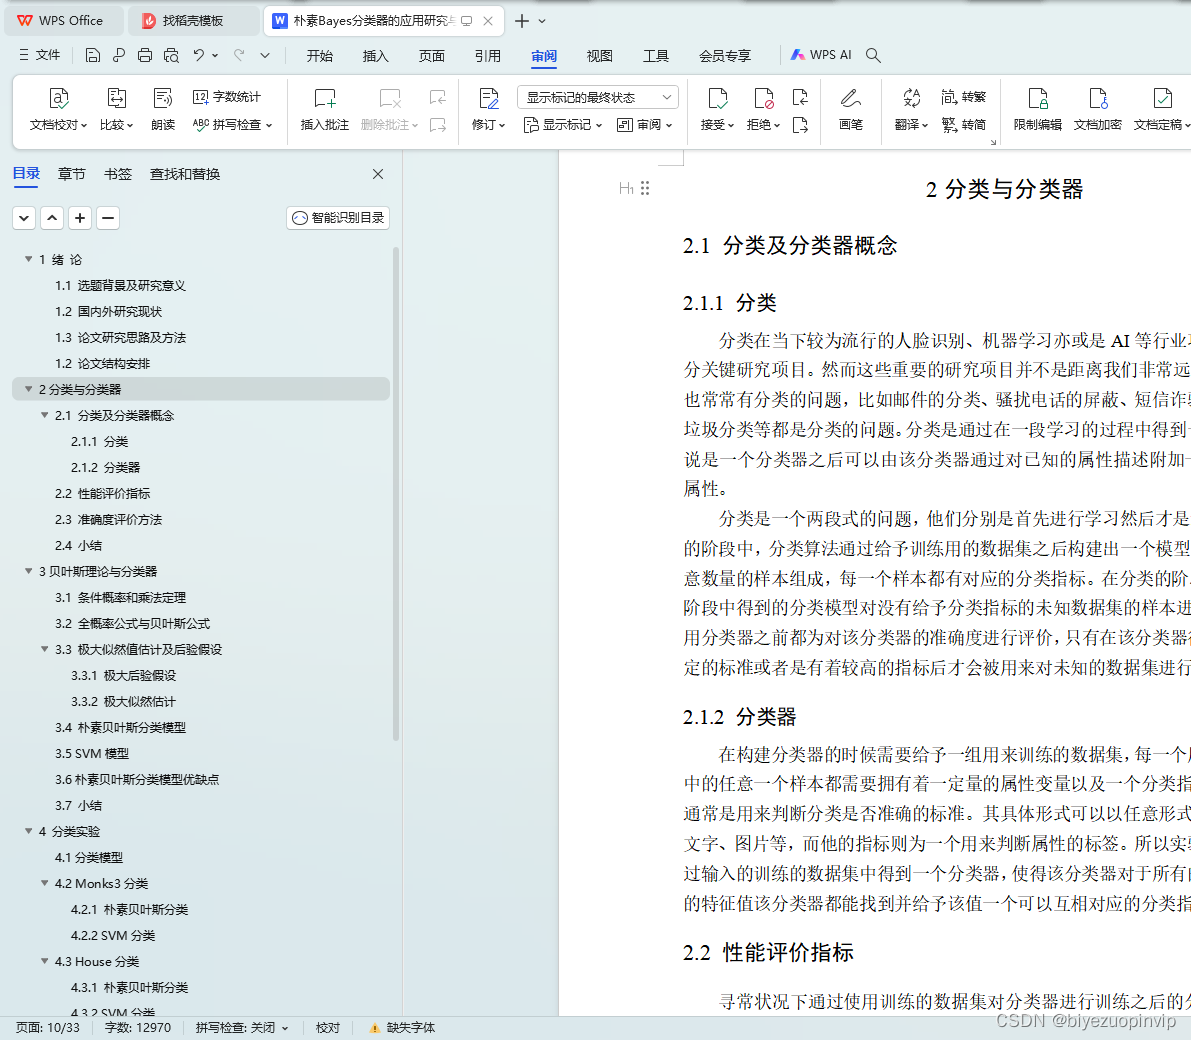Switch to the 查找和替换 pane tab

pos(185,174)
